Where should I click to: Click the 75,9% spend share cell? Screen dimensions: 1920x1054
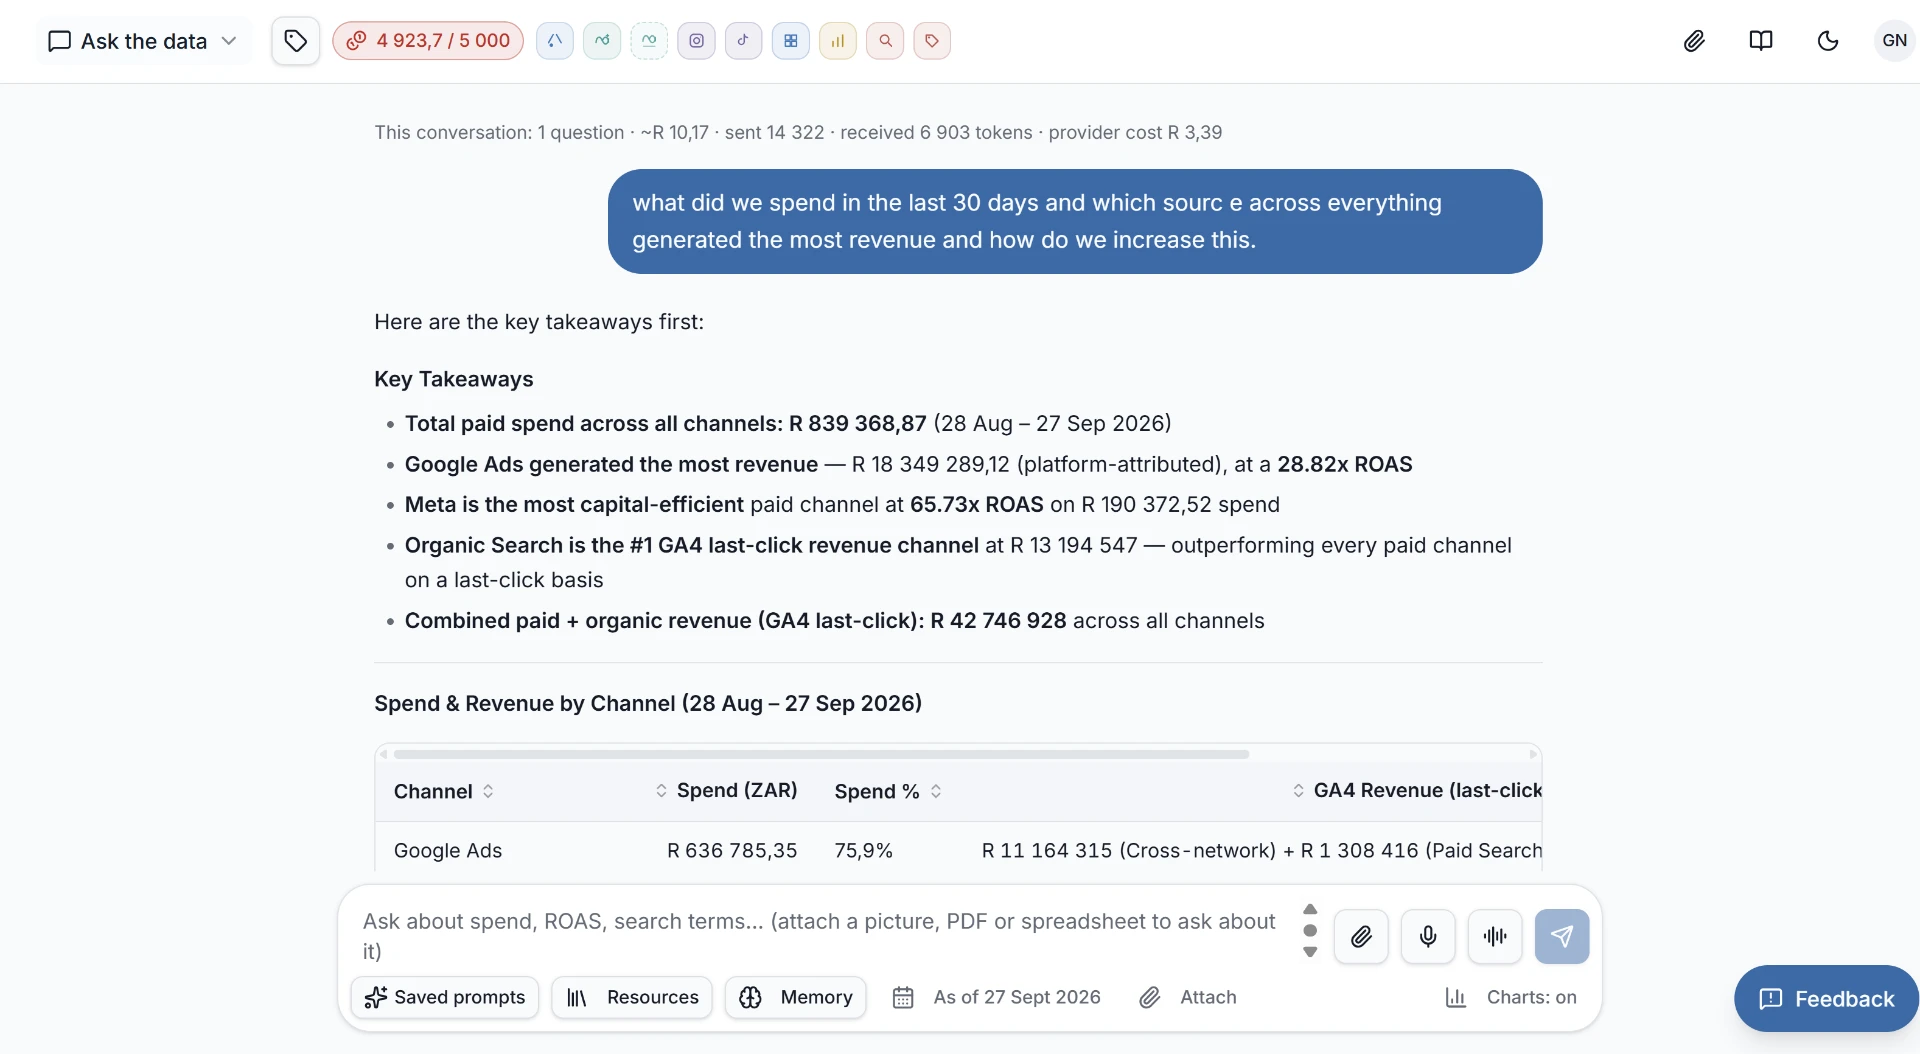pos(864,850)
